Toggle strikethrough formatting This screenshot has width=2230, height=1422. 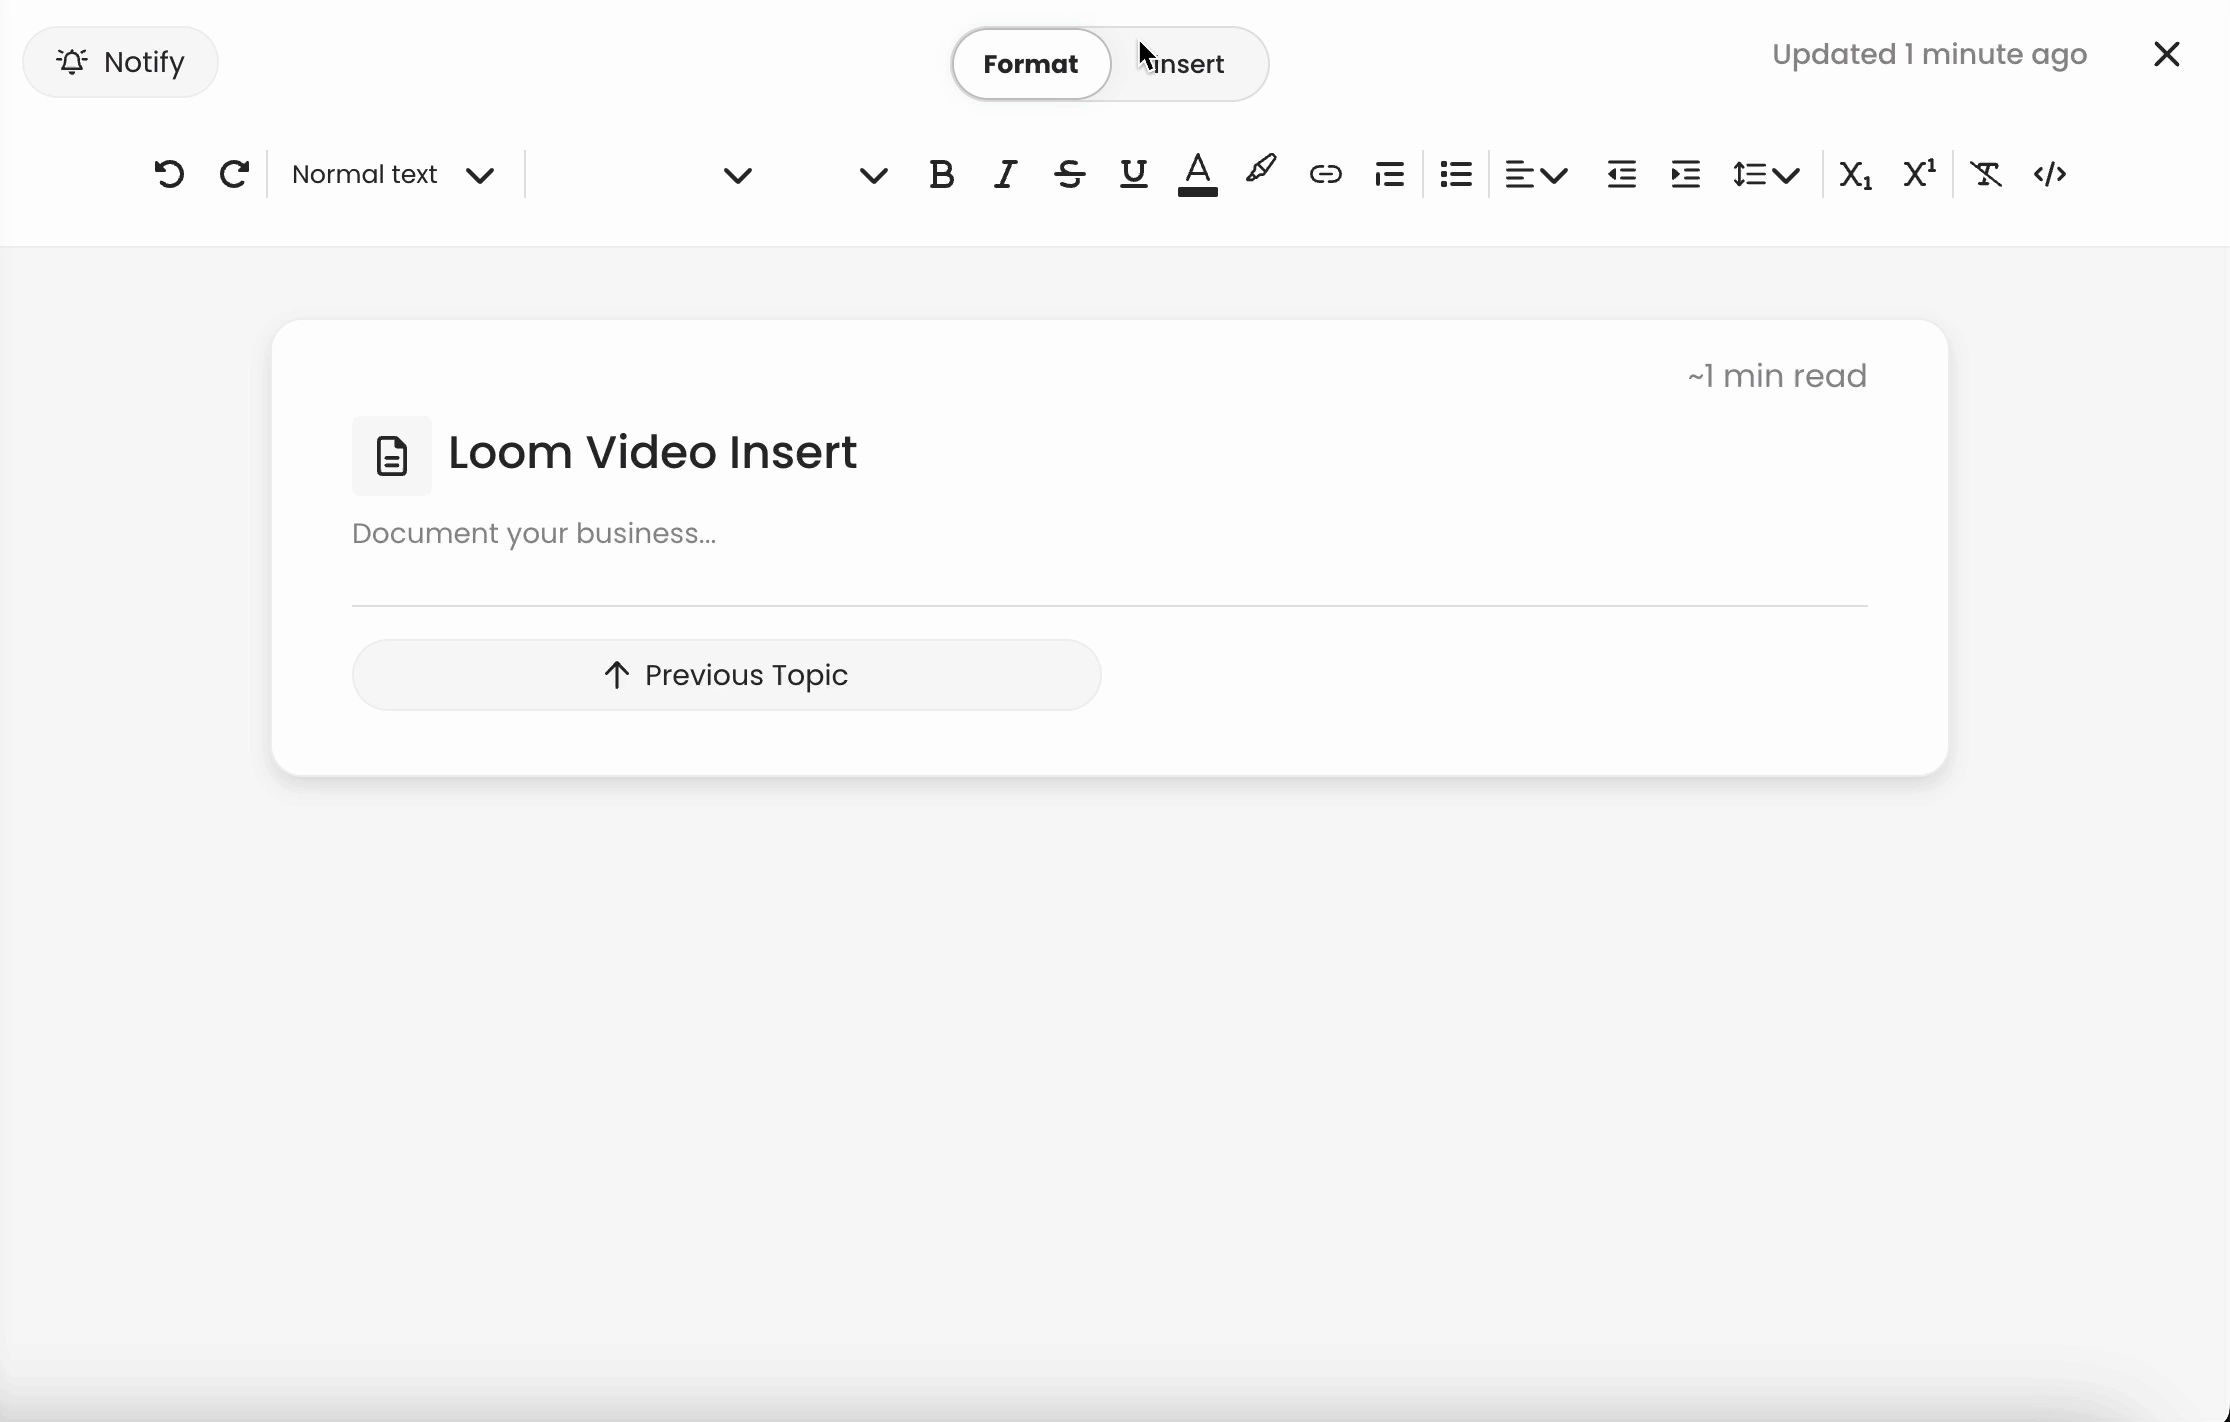tap(1069, 174)
